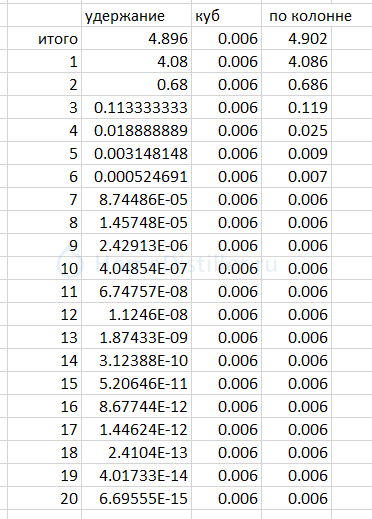Select the cell containing 4.896

[136, 39]
